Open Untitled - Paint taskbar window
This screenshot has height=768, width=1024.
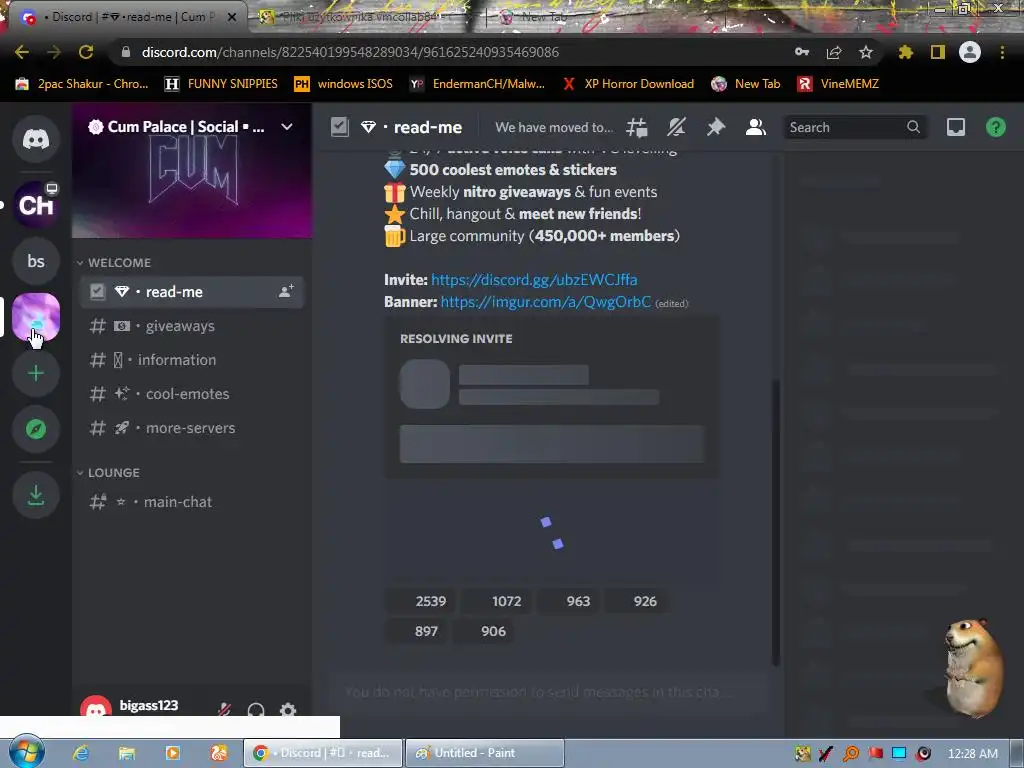click(x=485, y=753)
